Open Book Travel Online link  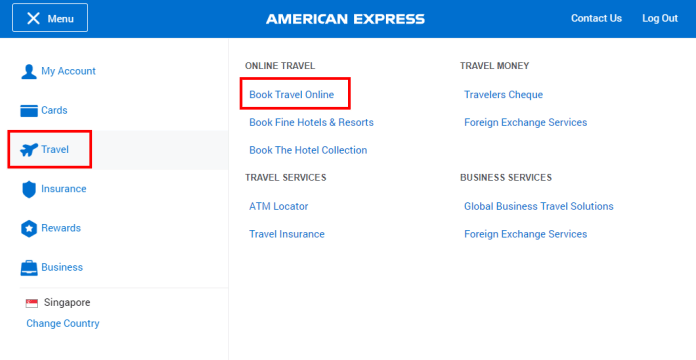pyautogui.click(x=291, y=95)
